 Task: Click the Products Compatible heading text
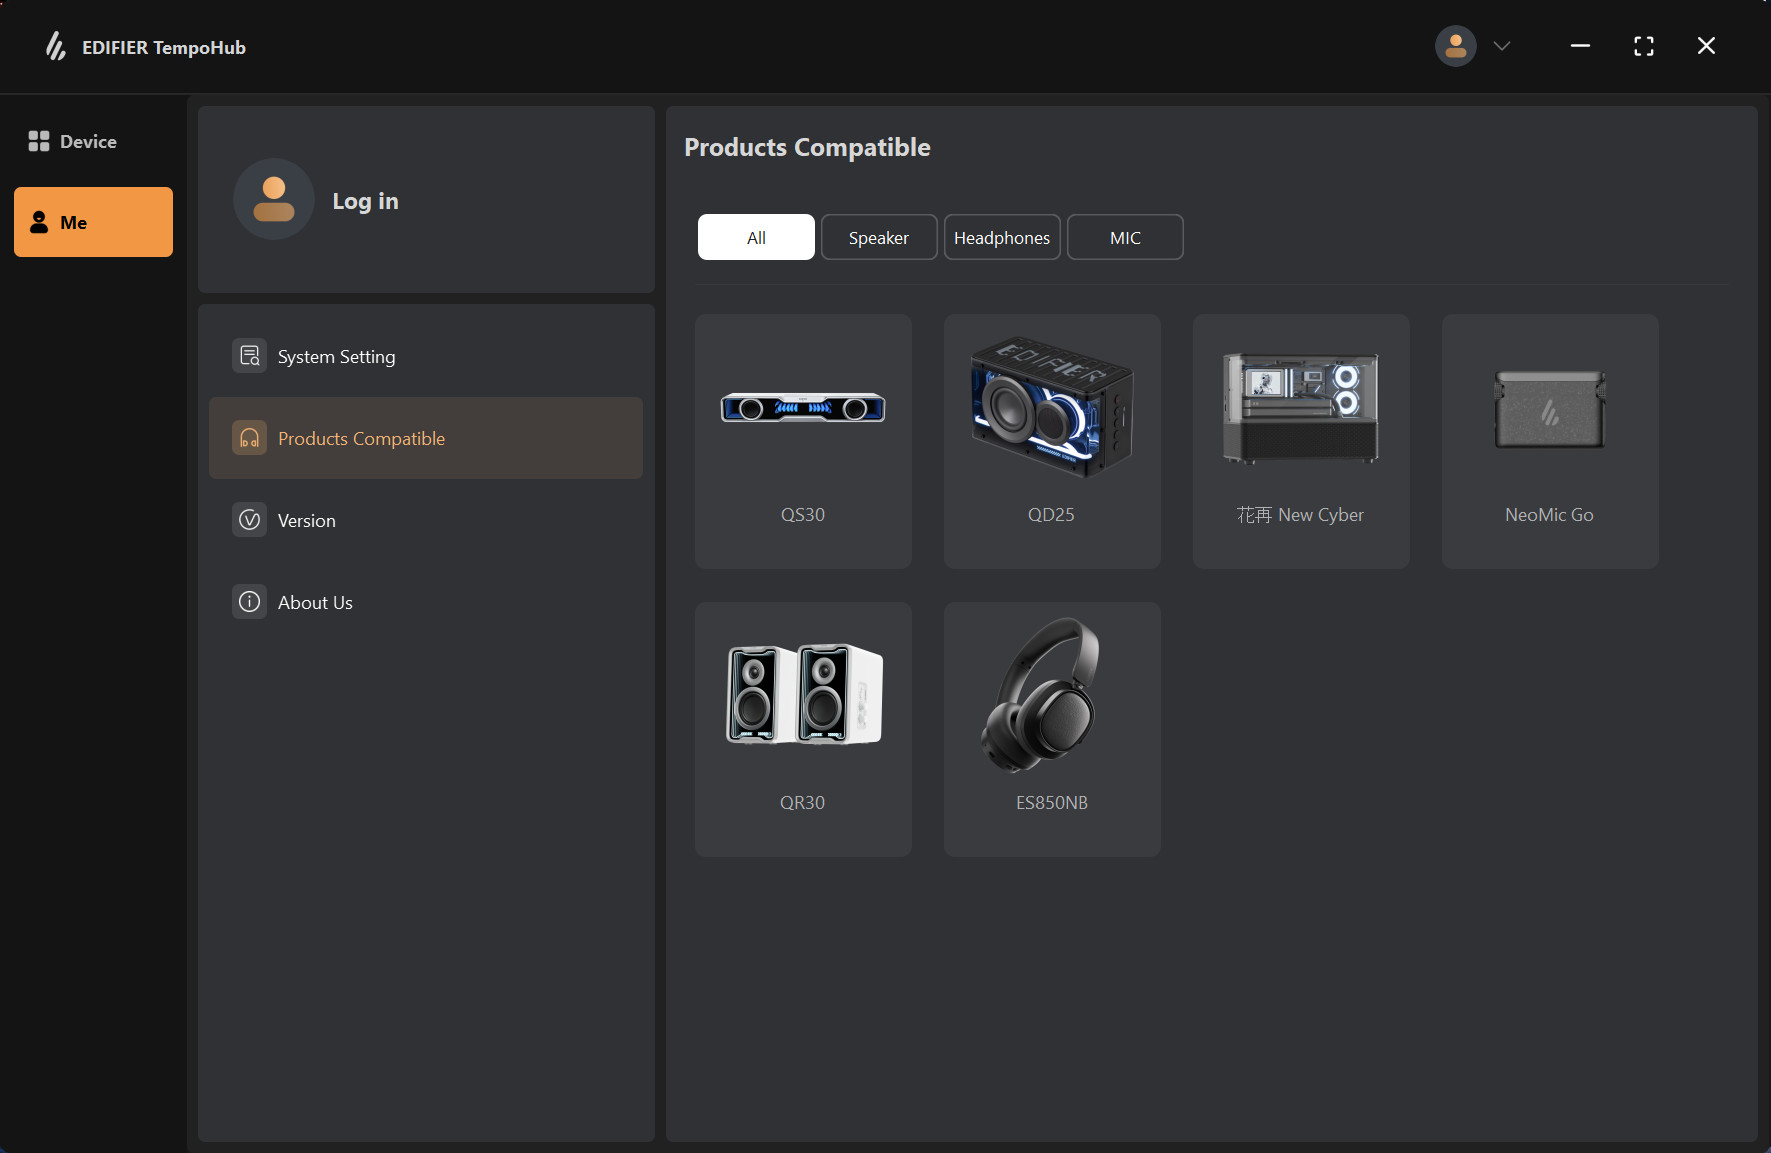pos(807,148)
